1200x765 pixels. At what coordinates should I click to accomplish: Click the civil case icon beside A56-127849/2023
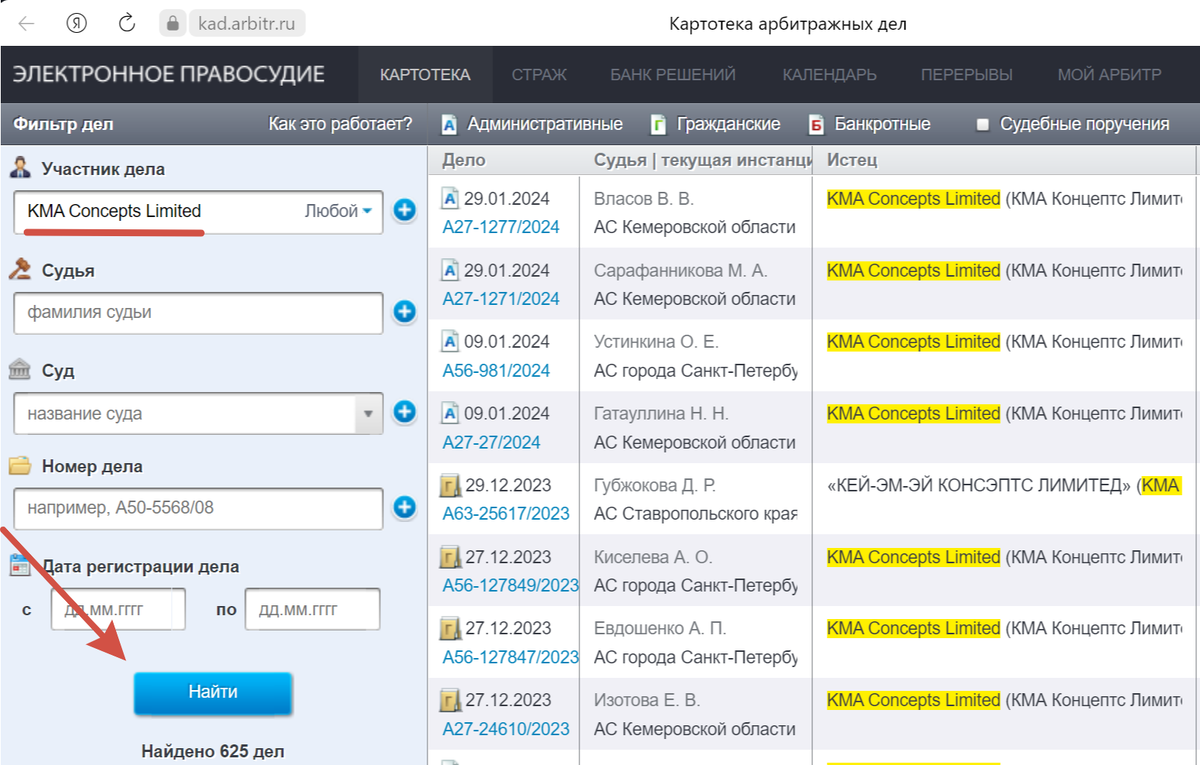(450, 557)
